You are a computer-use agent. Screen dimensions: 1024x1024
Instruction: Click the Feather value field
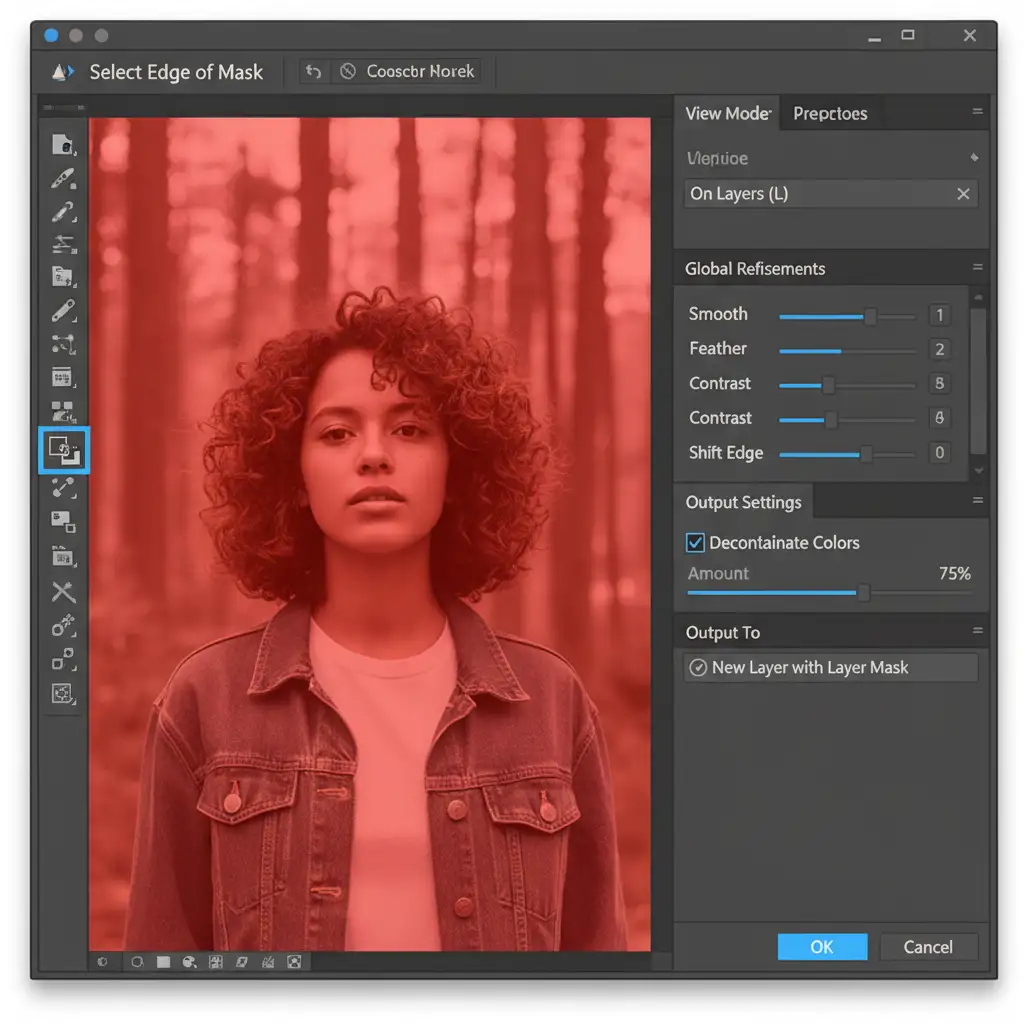tap(939, 349)
